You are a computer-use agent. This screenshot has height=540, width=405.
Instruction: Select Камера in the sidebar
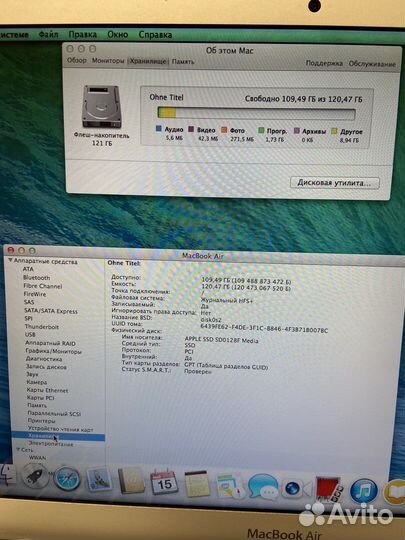[37, 383]
